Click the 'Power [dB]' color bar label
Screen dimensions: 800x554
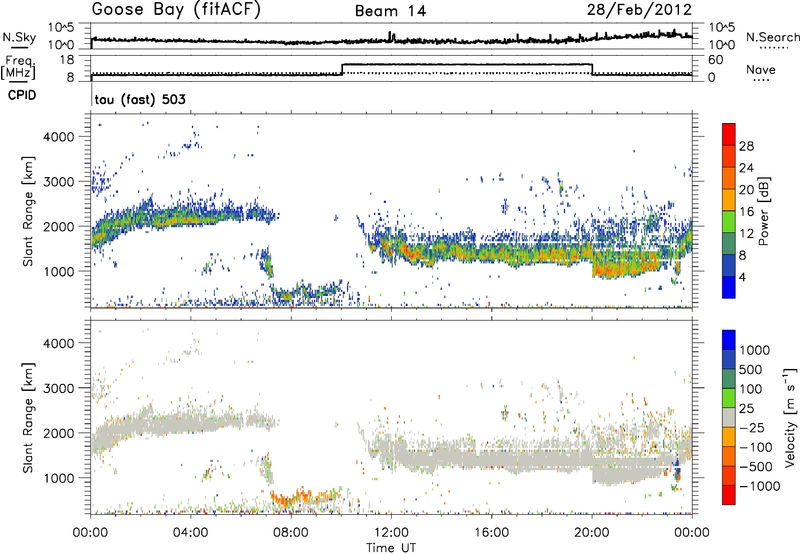(764, 211)
